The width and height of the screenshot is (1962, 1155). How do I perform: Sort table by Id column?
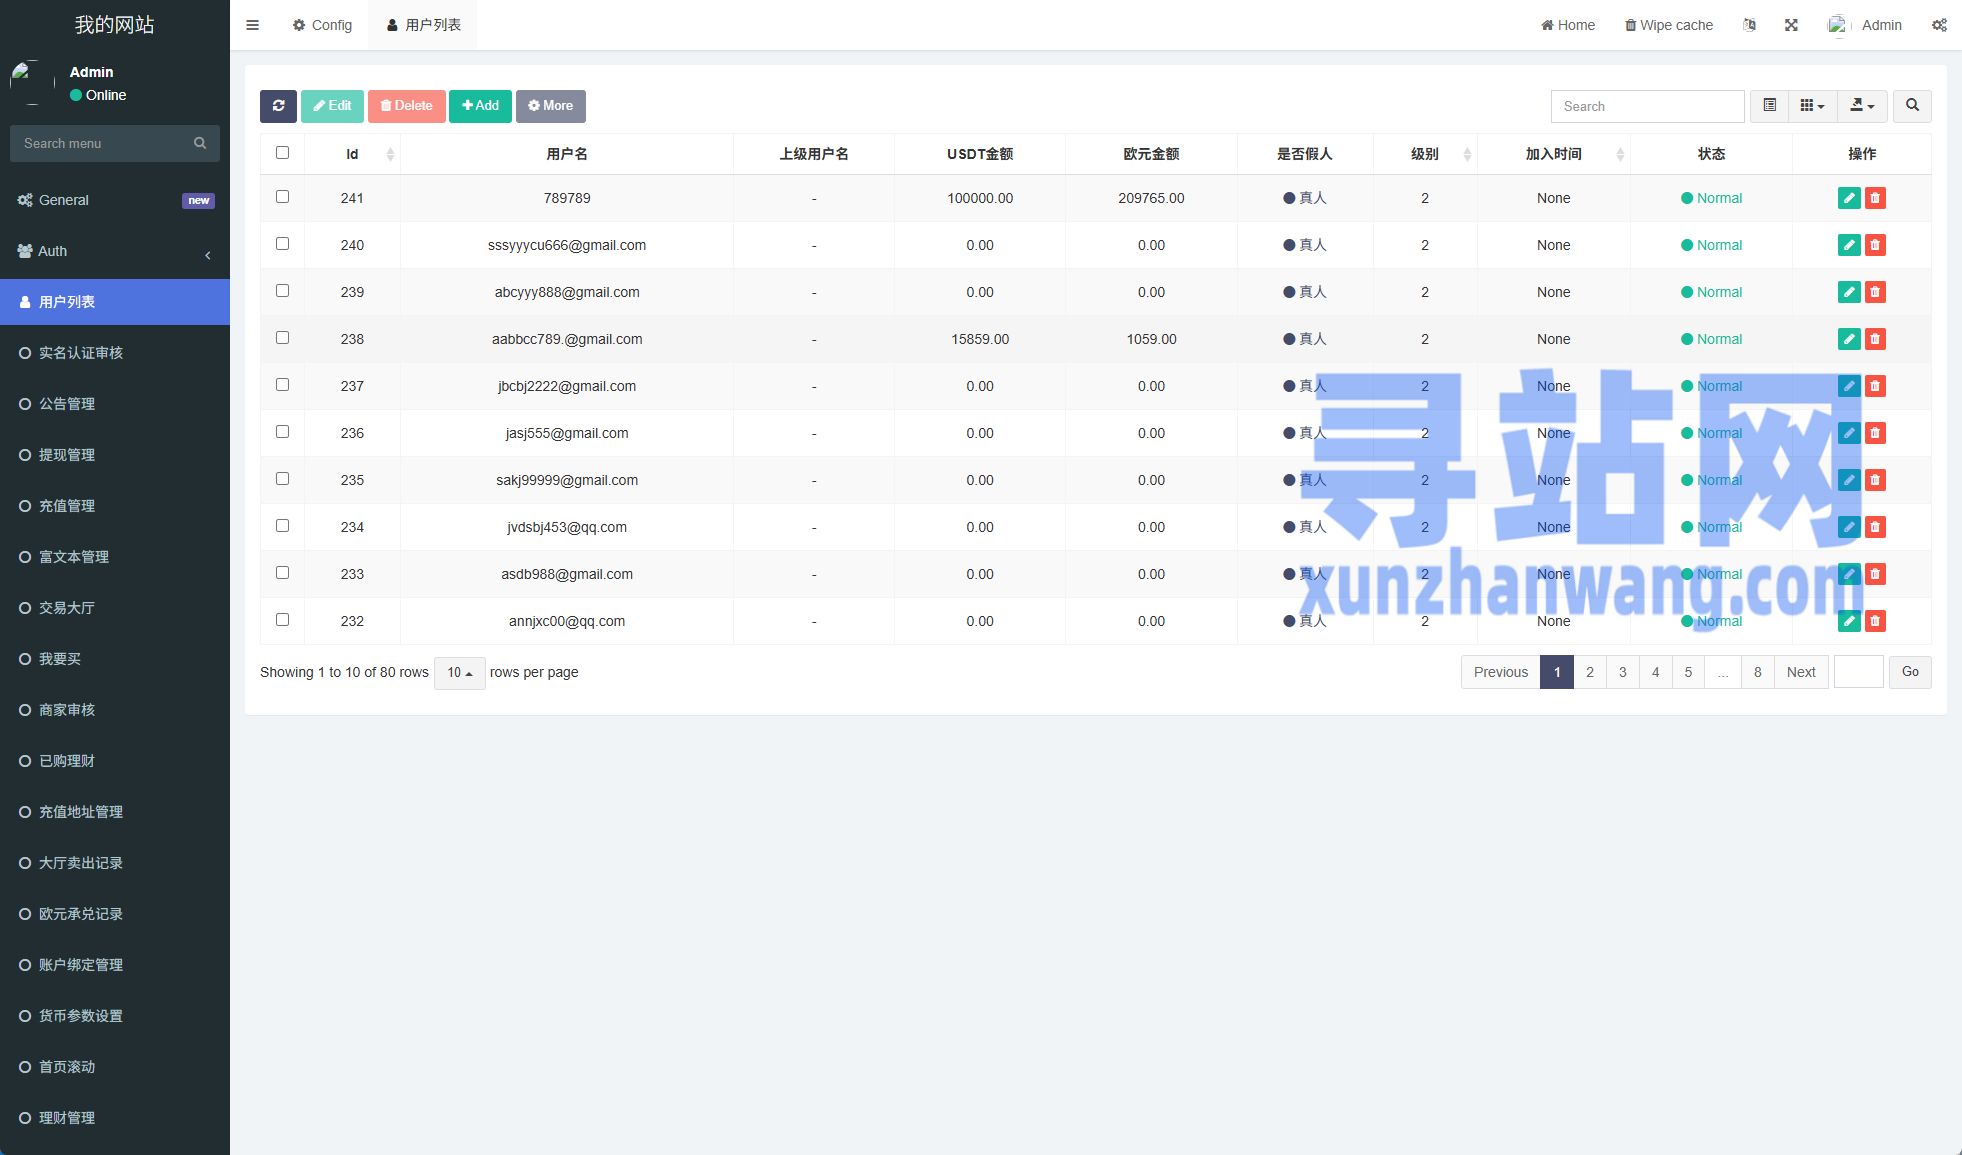[x=352, y=154]
